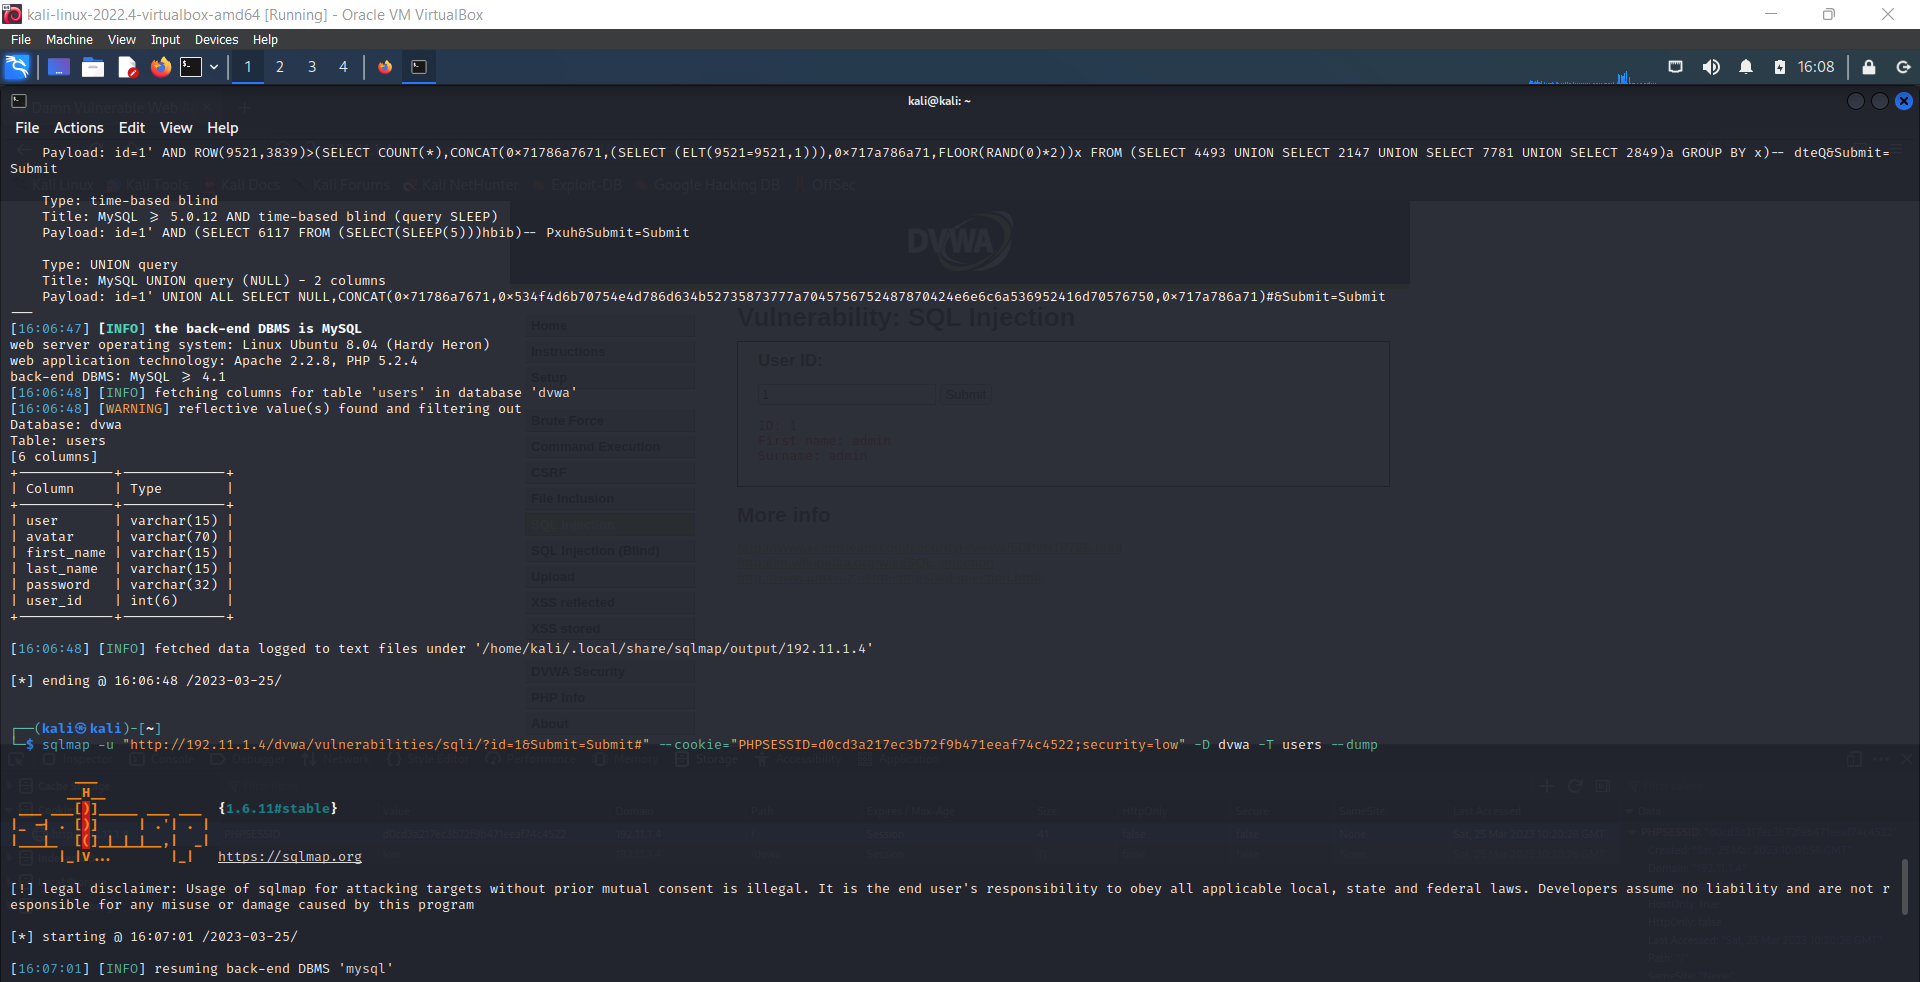This screenshot has width=1920, height=982.
Task: Launch a terminal from the panel icon
Action: point(190,67)
